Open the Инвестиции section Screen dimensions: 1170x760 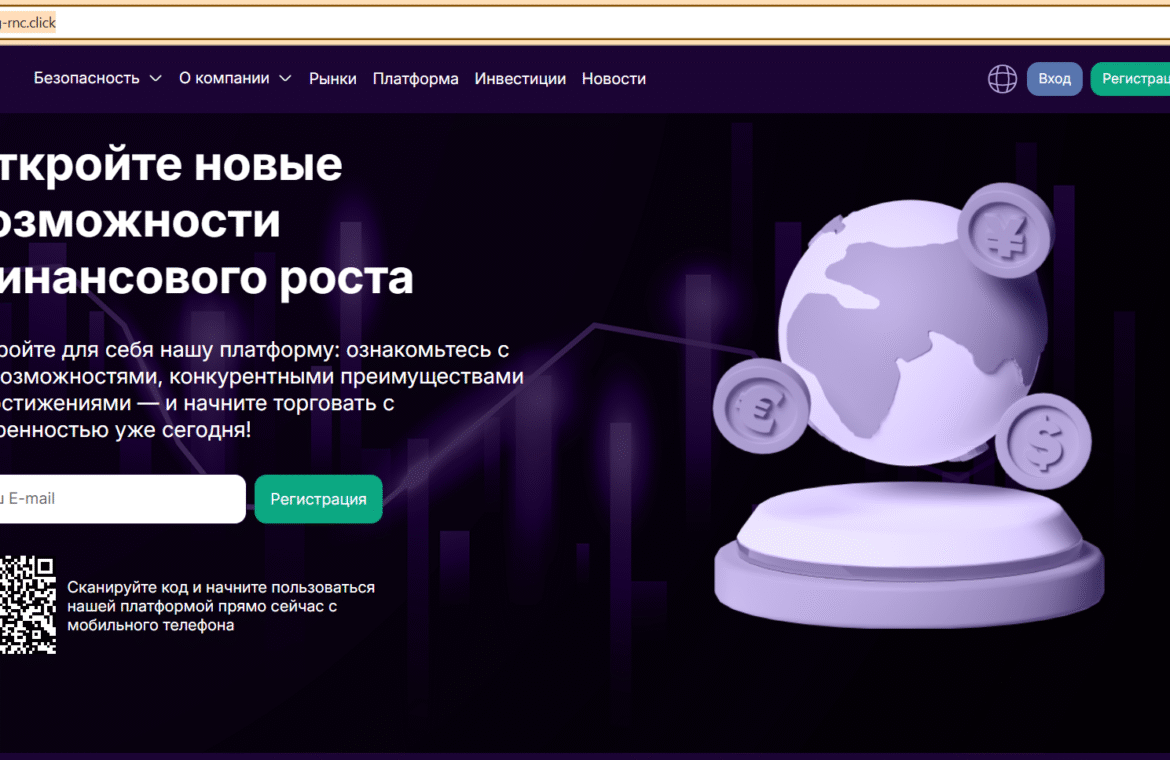click(520, 79)
